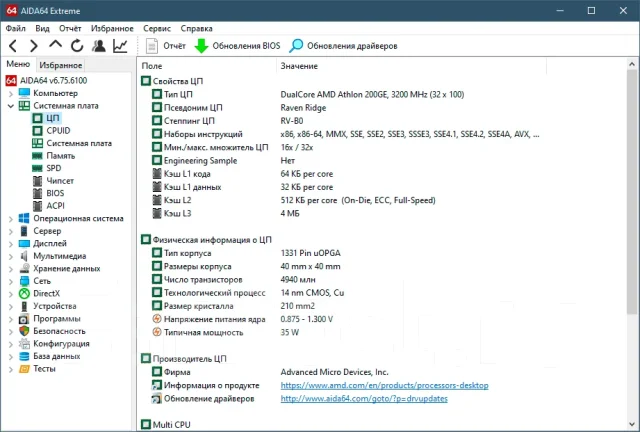Open Системная плата child item
The width and height of the screenshot is (640, 432).
tap(72, 143)
